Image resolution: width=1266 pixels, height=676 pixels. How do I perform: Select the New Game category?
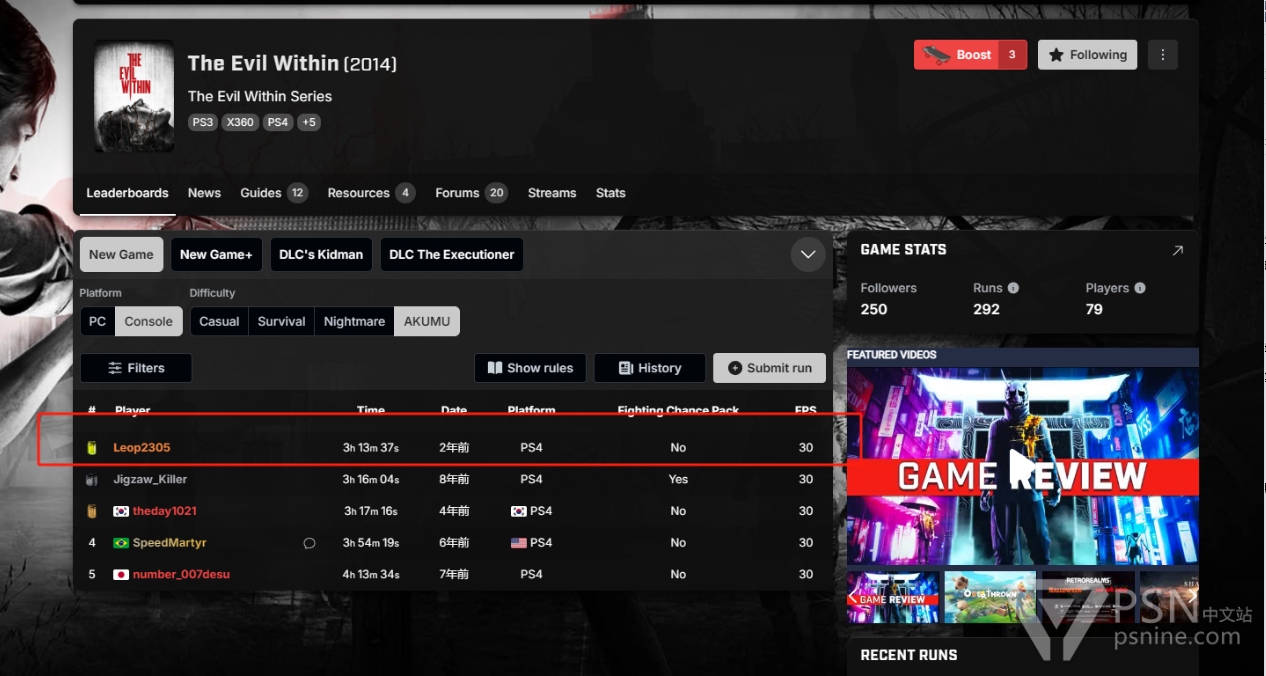(121, 254)
